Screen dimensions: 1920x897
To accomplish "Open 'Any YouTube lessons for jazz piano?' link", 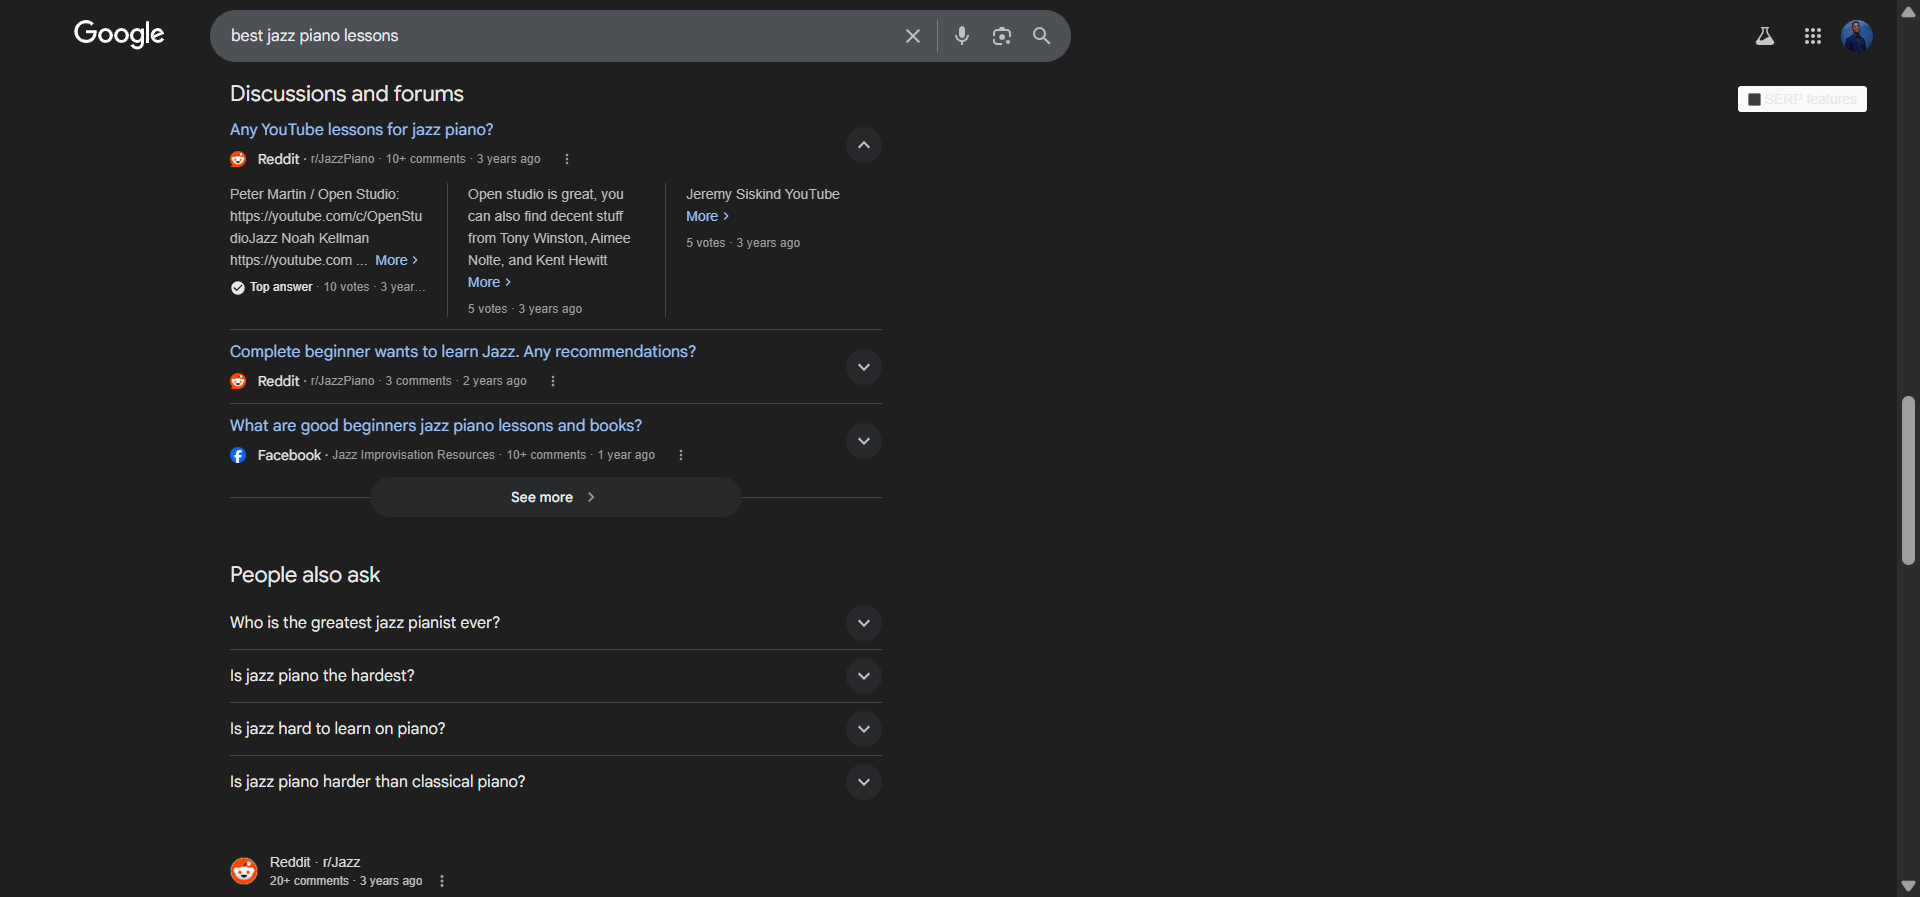I will pyautogui.click(x=361, y=129).
